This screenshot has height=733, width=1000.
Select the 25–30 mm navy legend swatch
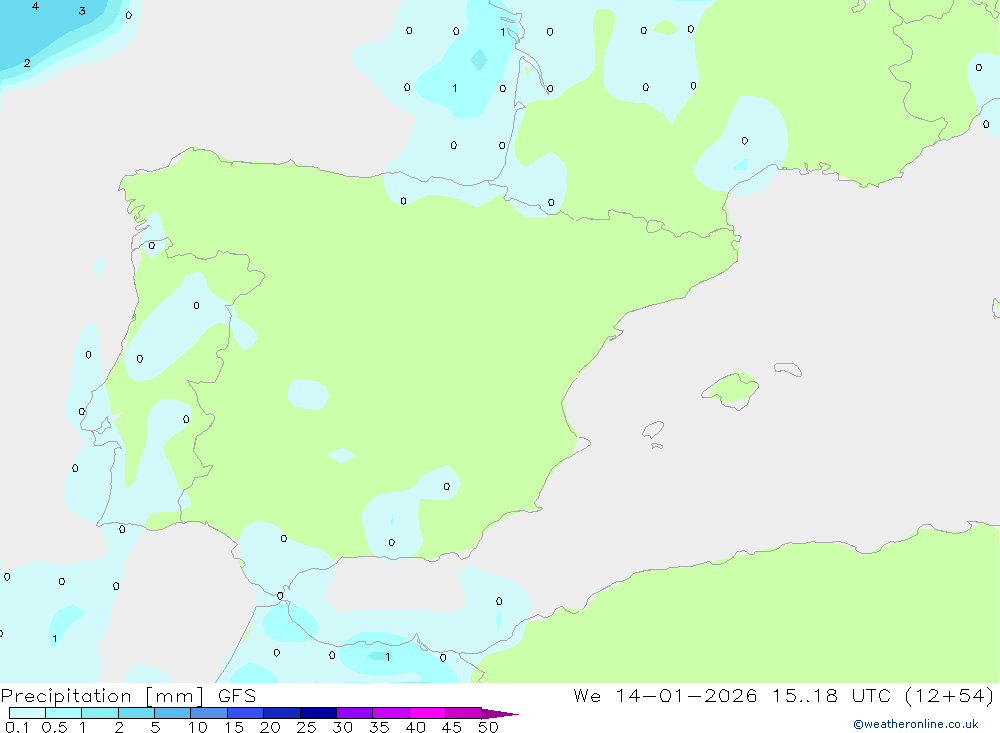click(318, 713)
